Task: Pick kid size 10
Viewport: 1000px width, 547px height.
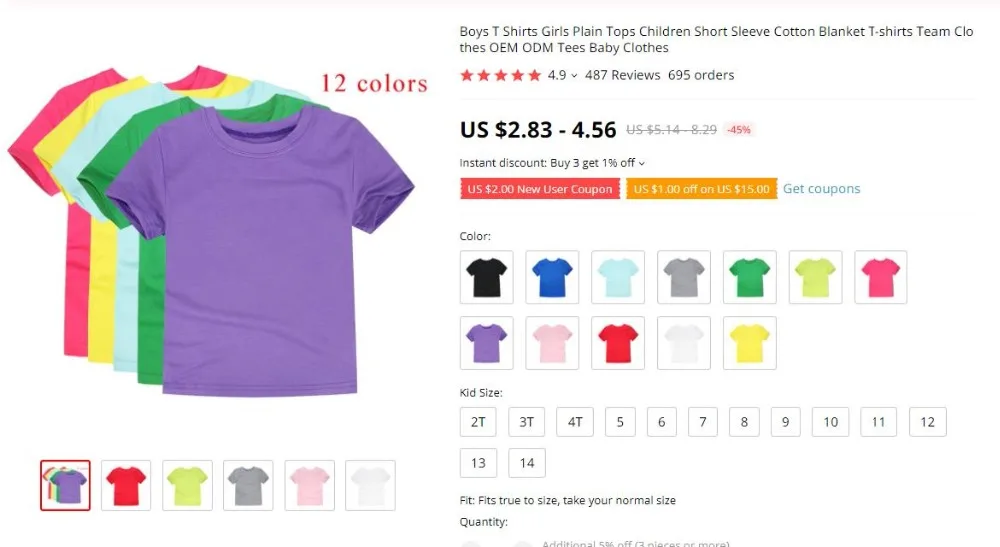Action: click(830, 422)
